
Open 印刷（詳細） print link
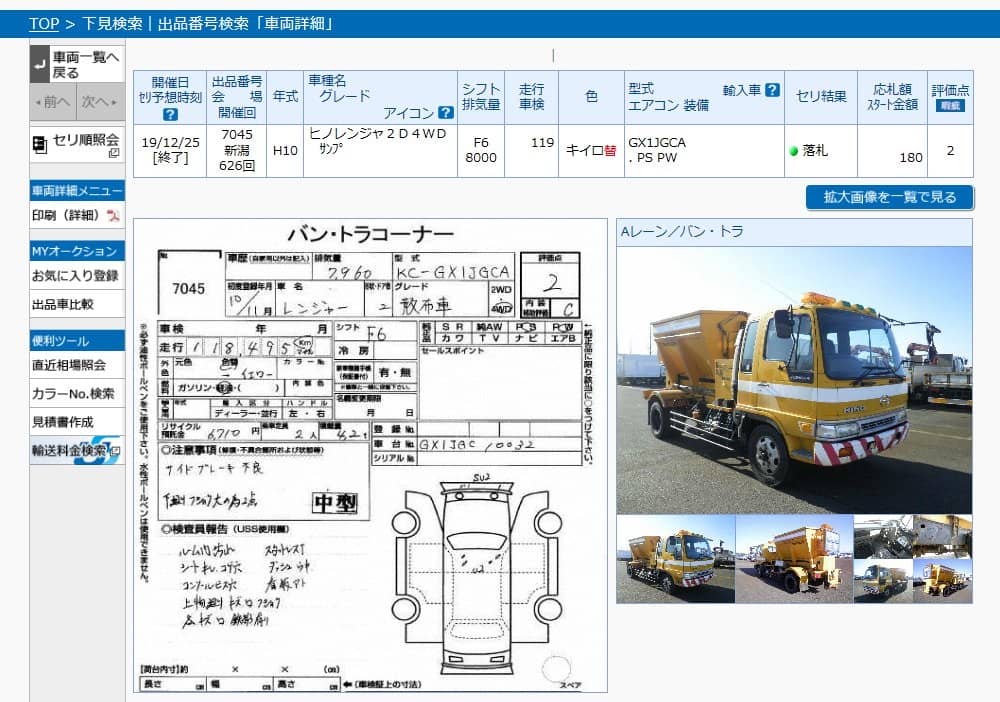[x=66, y=216]
